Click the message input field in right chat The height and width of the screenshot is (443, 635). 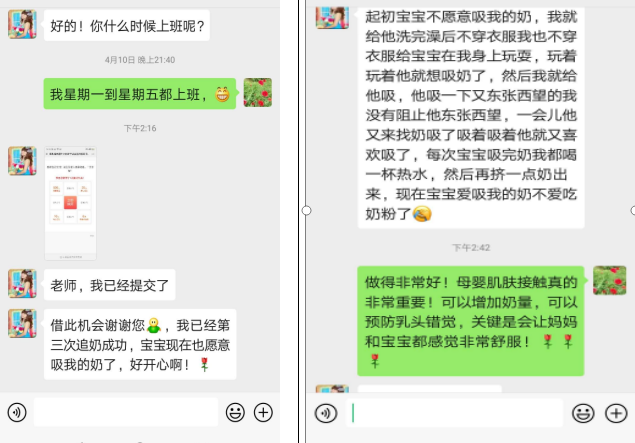point(454,413)
